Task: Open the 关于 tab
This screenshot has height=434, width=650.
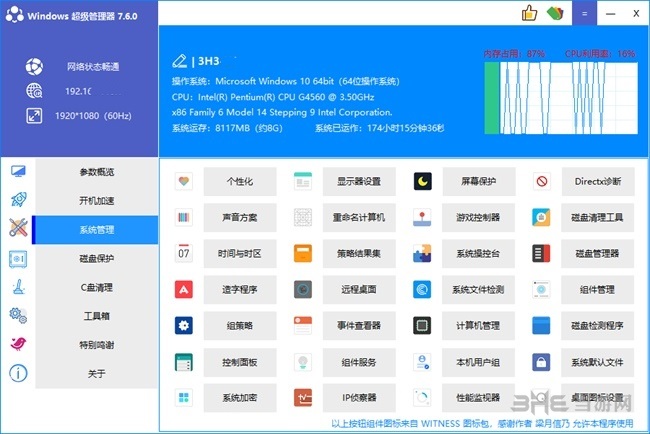Action: coord(97,373)
